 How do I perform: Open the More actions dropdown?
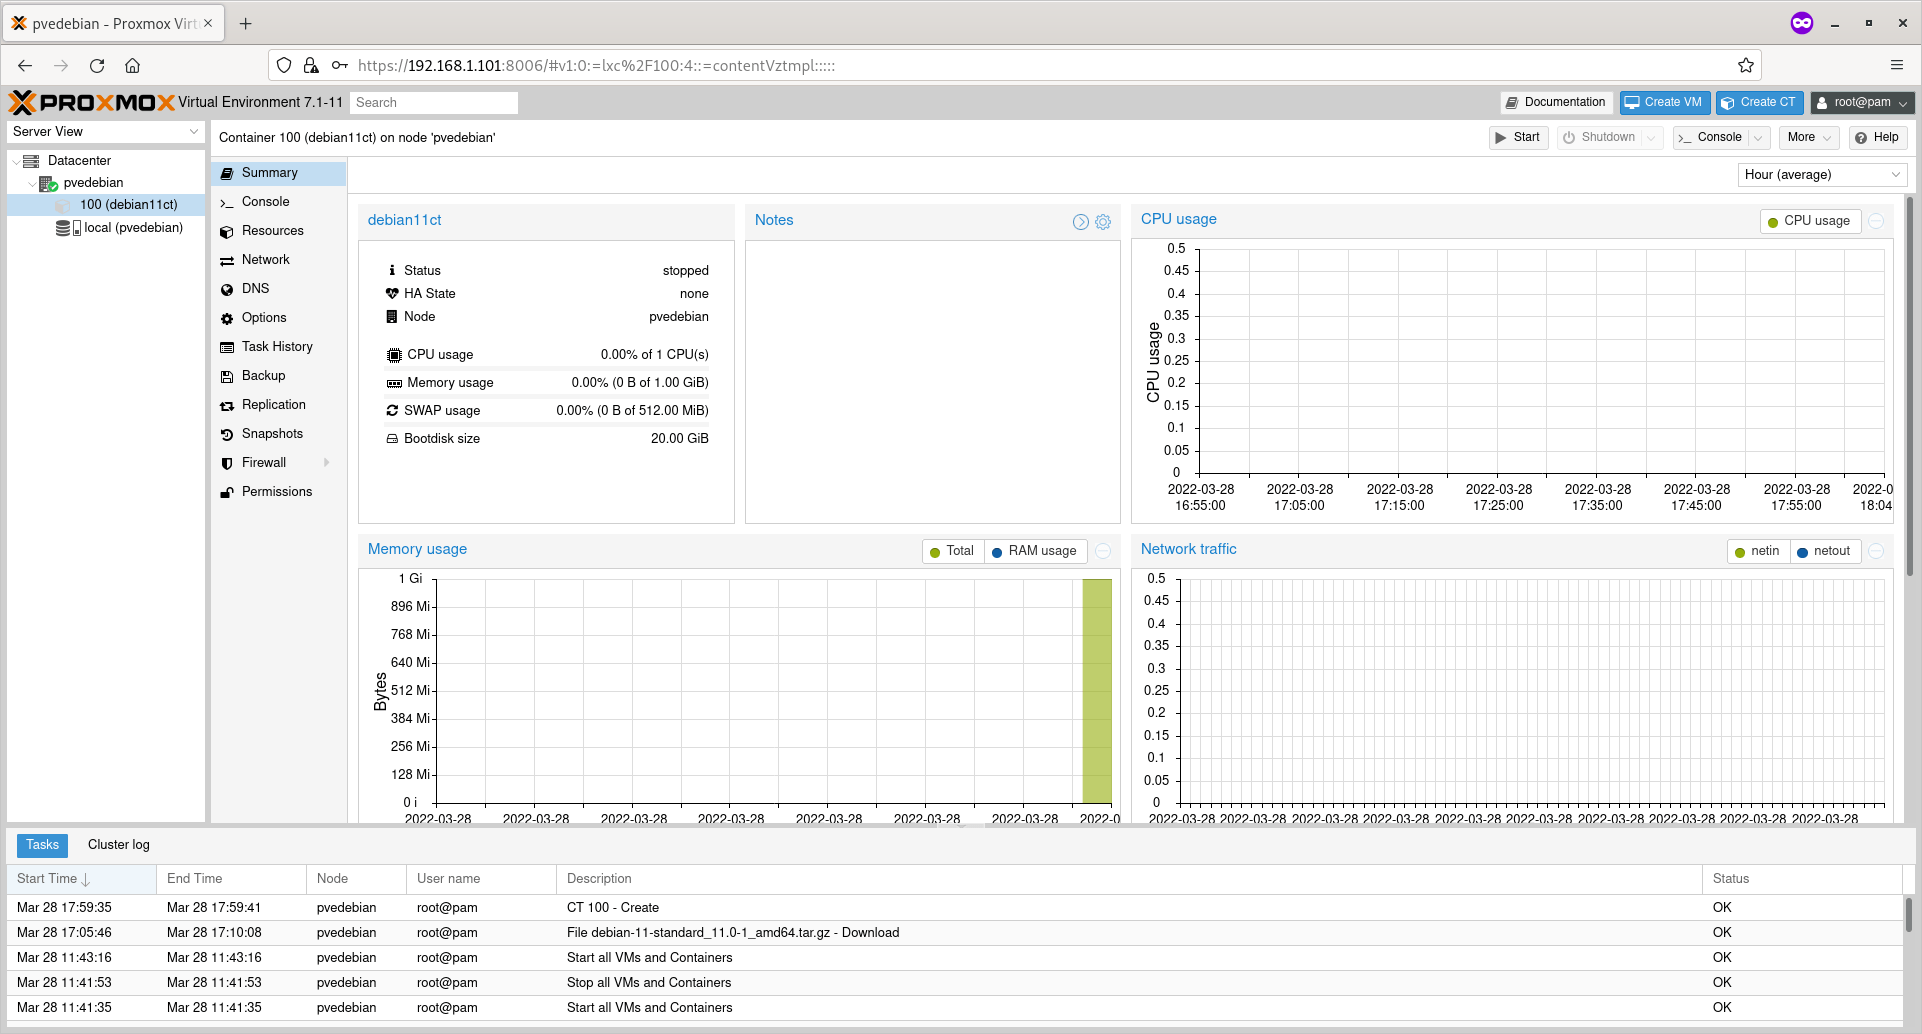1809,138
